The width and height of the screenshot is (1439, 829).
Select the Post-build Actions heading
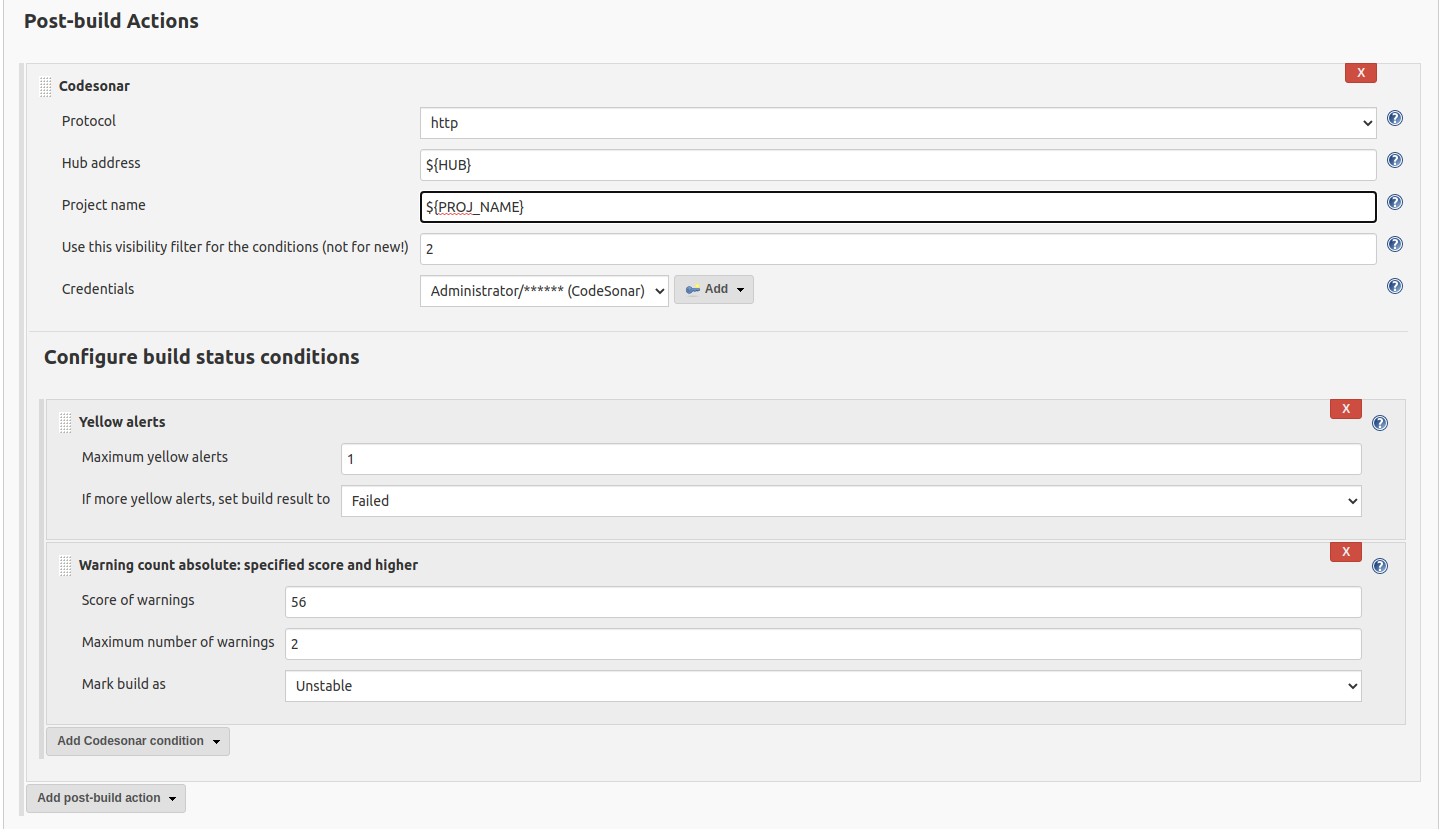[111, 21]
